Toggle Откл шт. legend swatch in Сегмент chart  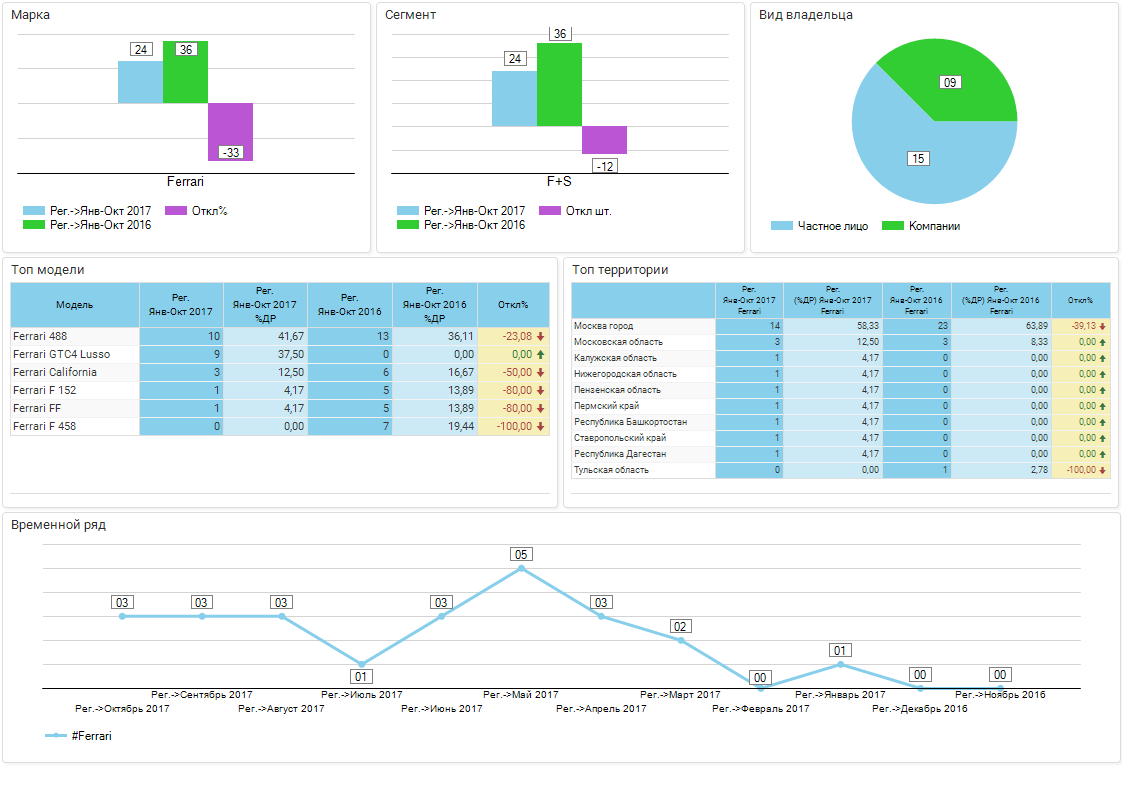pos(550,211)
